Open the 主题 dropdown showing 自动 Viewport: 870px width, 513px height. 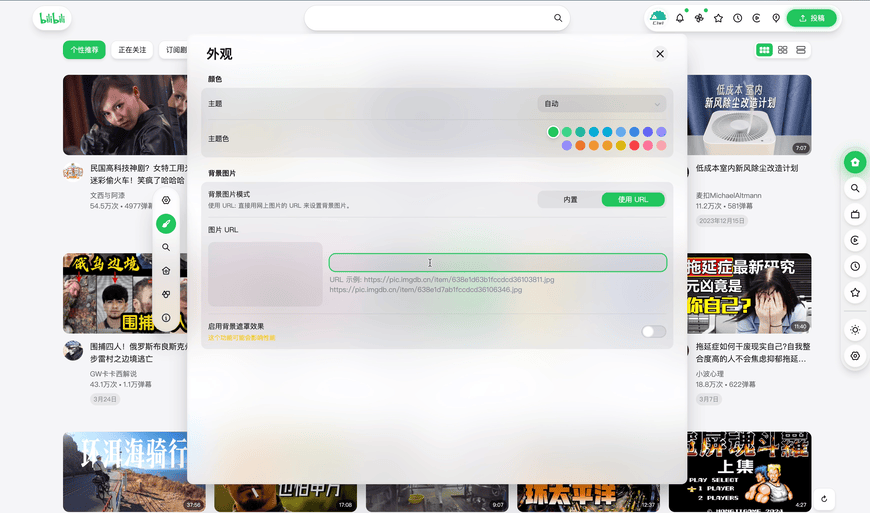(601, 104)
